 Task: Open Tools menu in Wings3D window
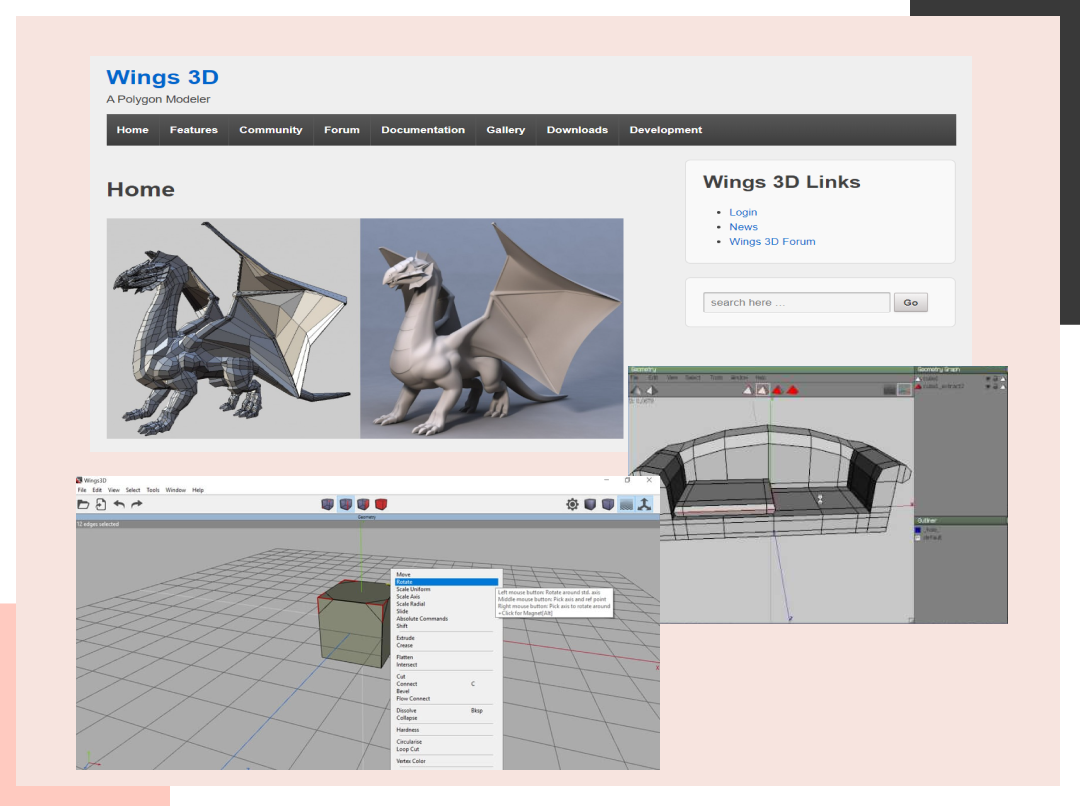(153, 490)
